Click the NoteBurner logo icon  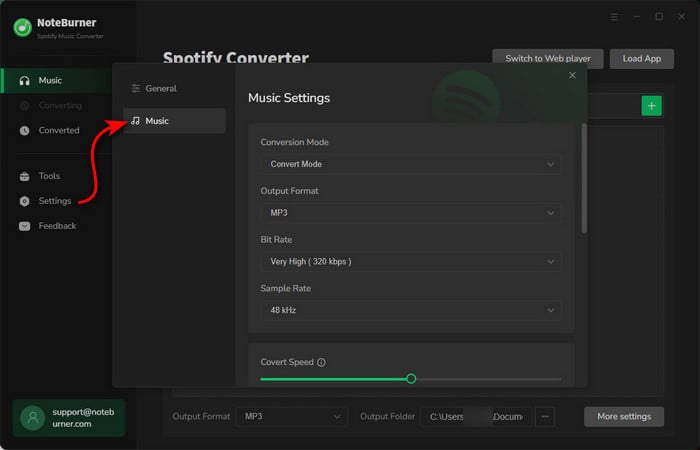22,28
